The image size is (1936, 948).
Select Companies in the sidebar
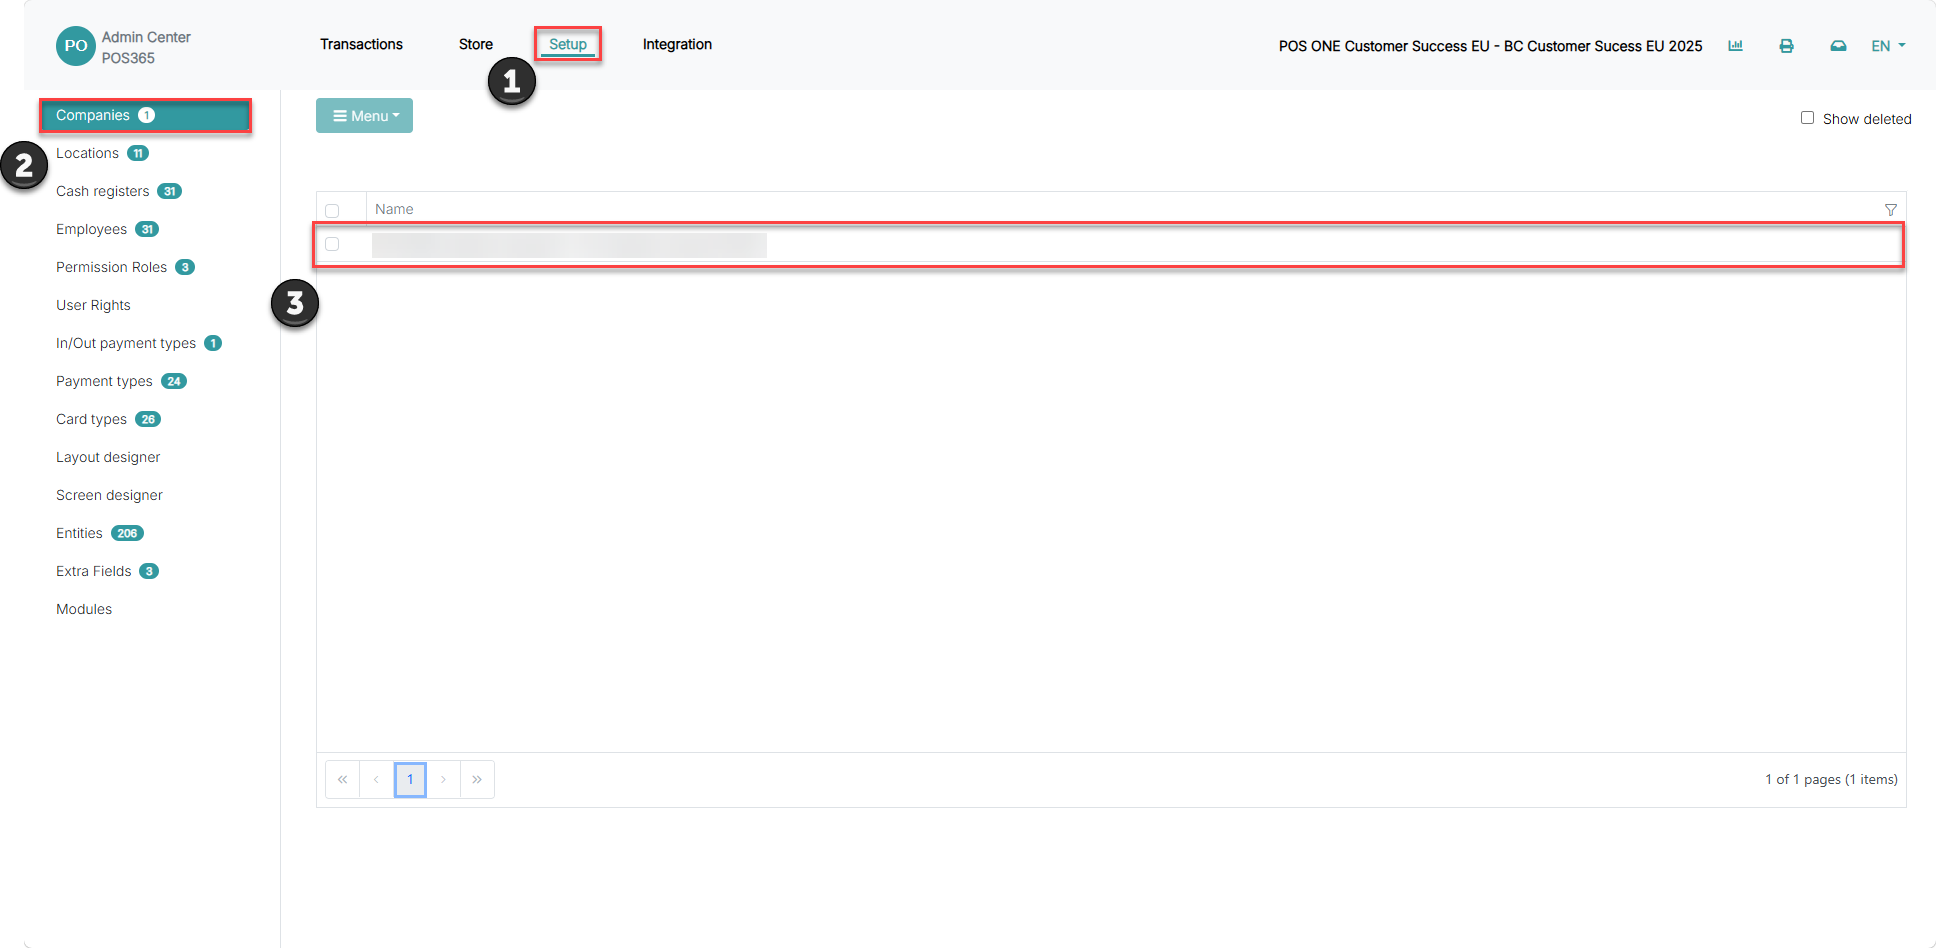[145, 115]
